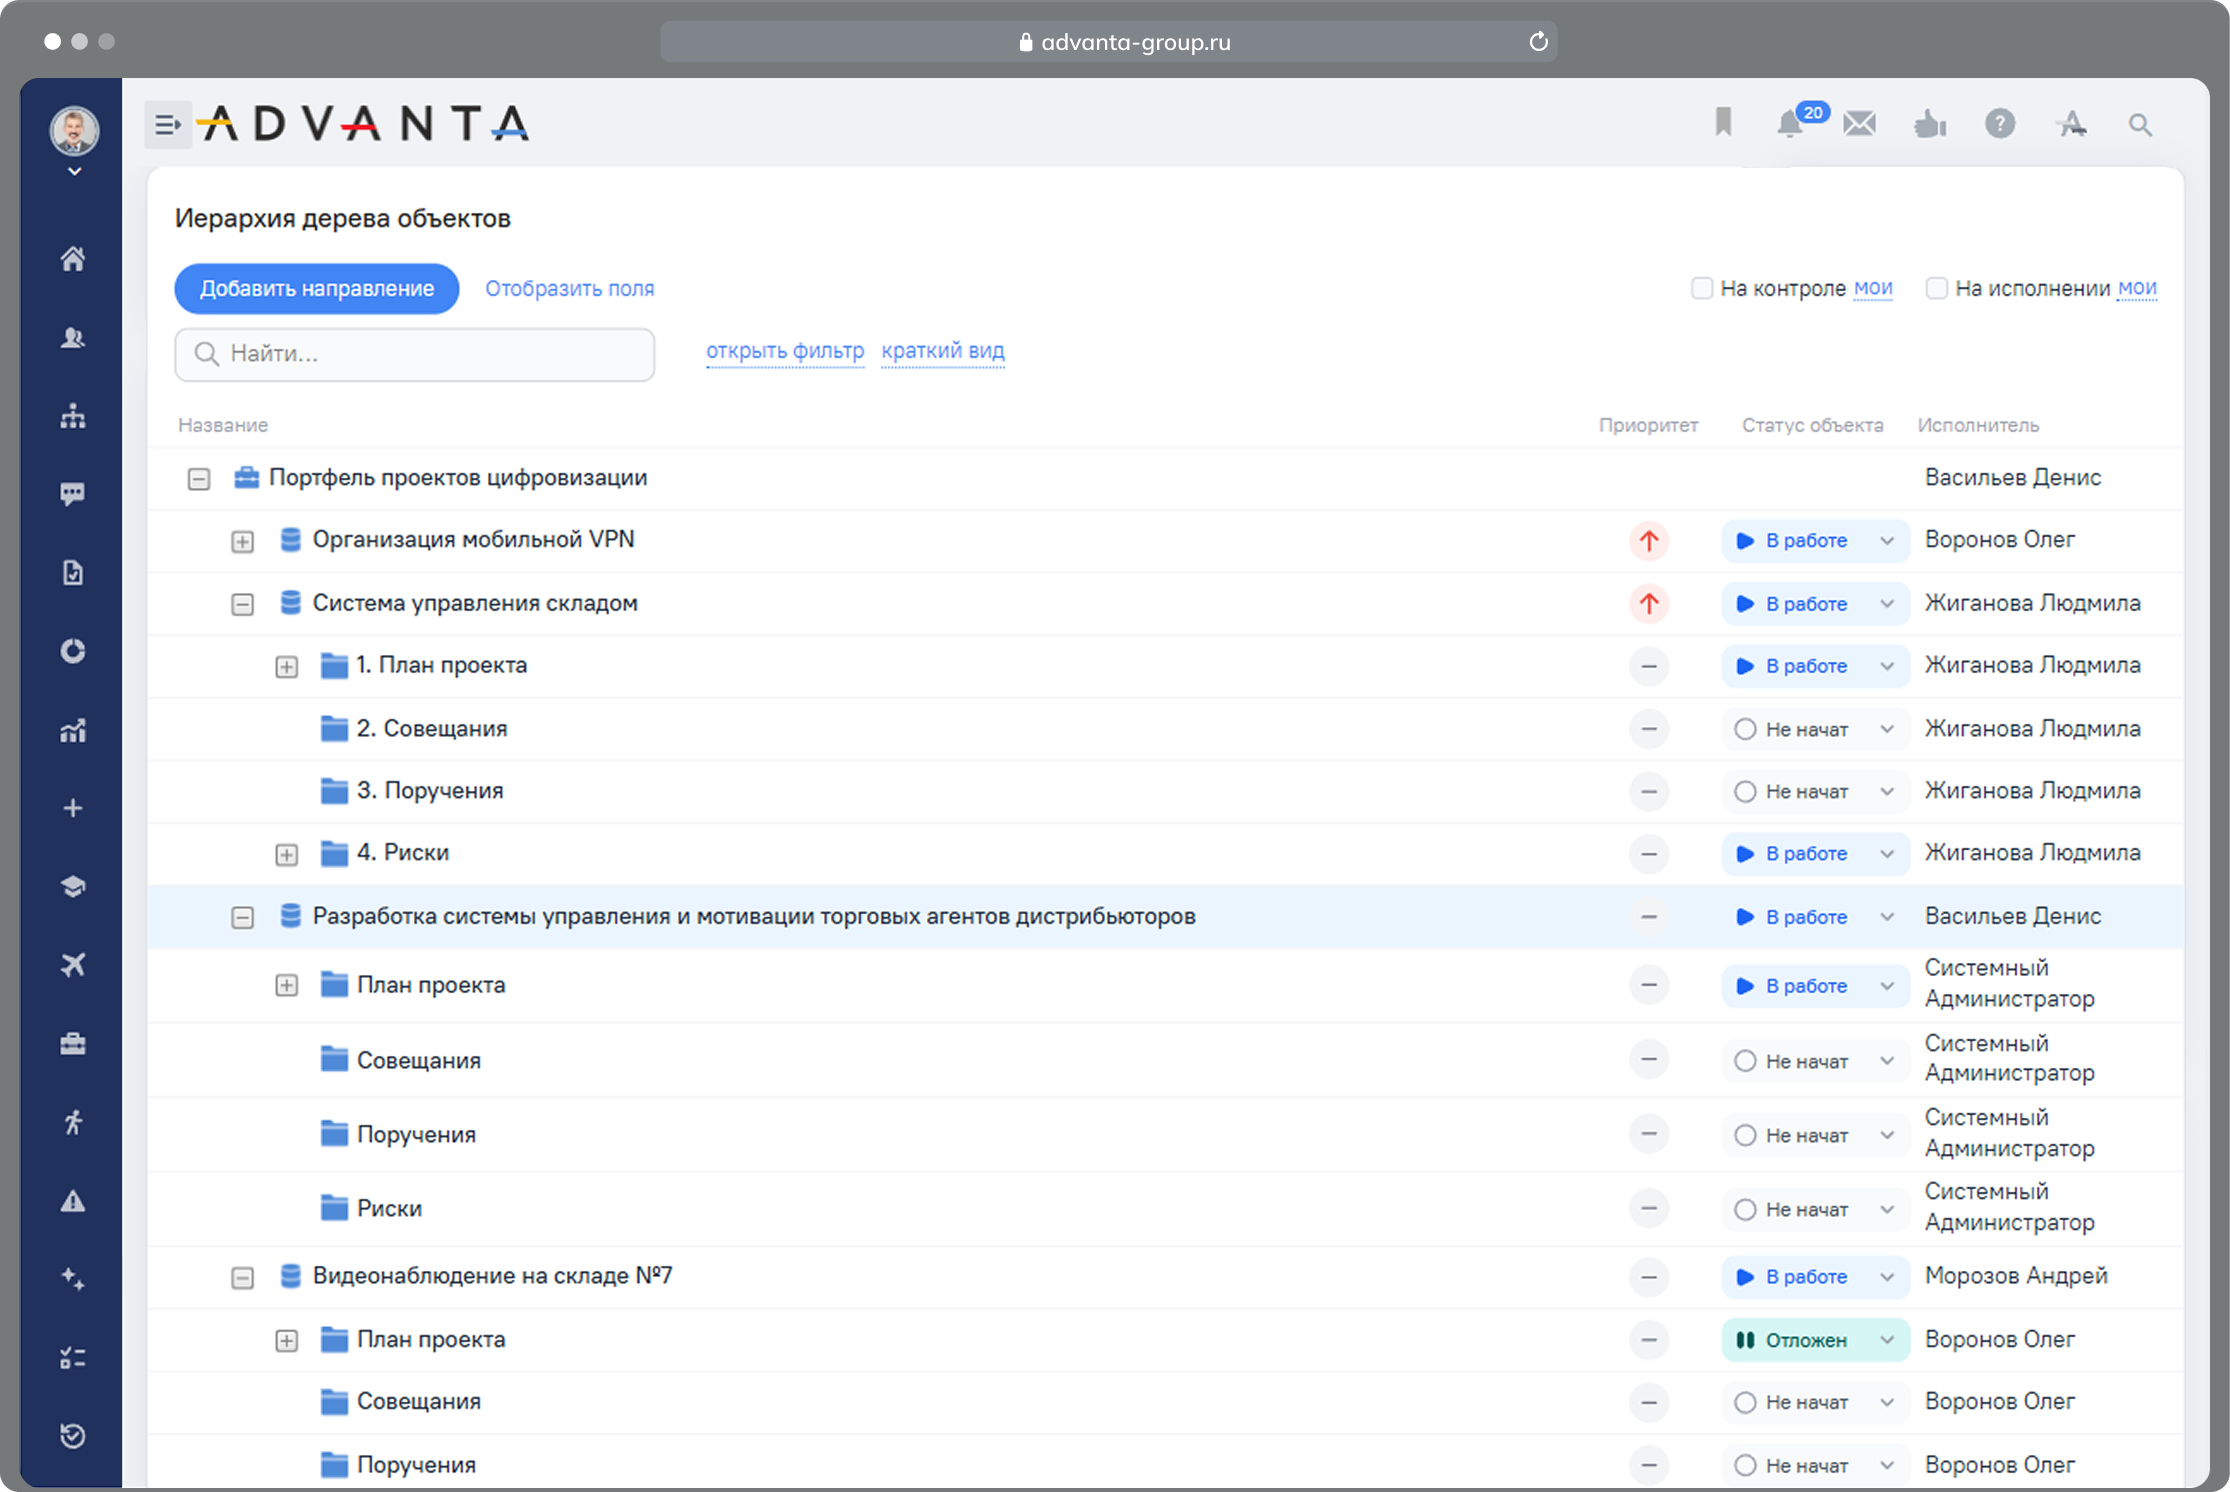Expand the 'Организация мобильной VPN' node
Image resolution: width=2230 pixels, height=1492 pixels.
point(242,541)
